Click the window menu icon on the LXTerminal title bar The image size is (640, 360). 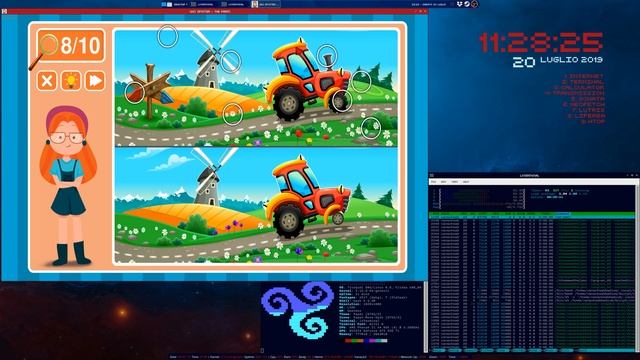pyautogui.click(x=431, y=176)
